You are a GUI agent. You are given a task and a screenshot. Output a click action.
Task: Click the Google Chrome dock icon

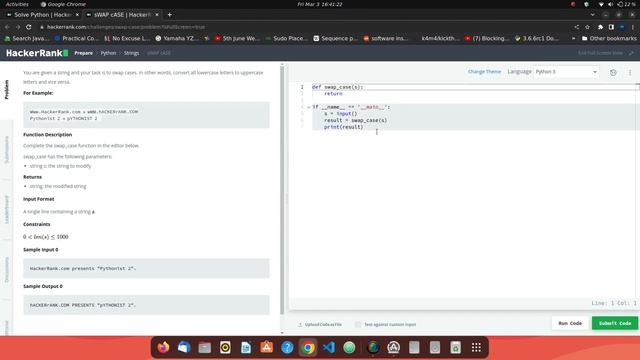[308, 347]
